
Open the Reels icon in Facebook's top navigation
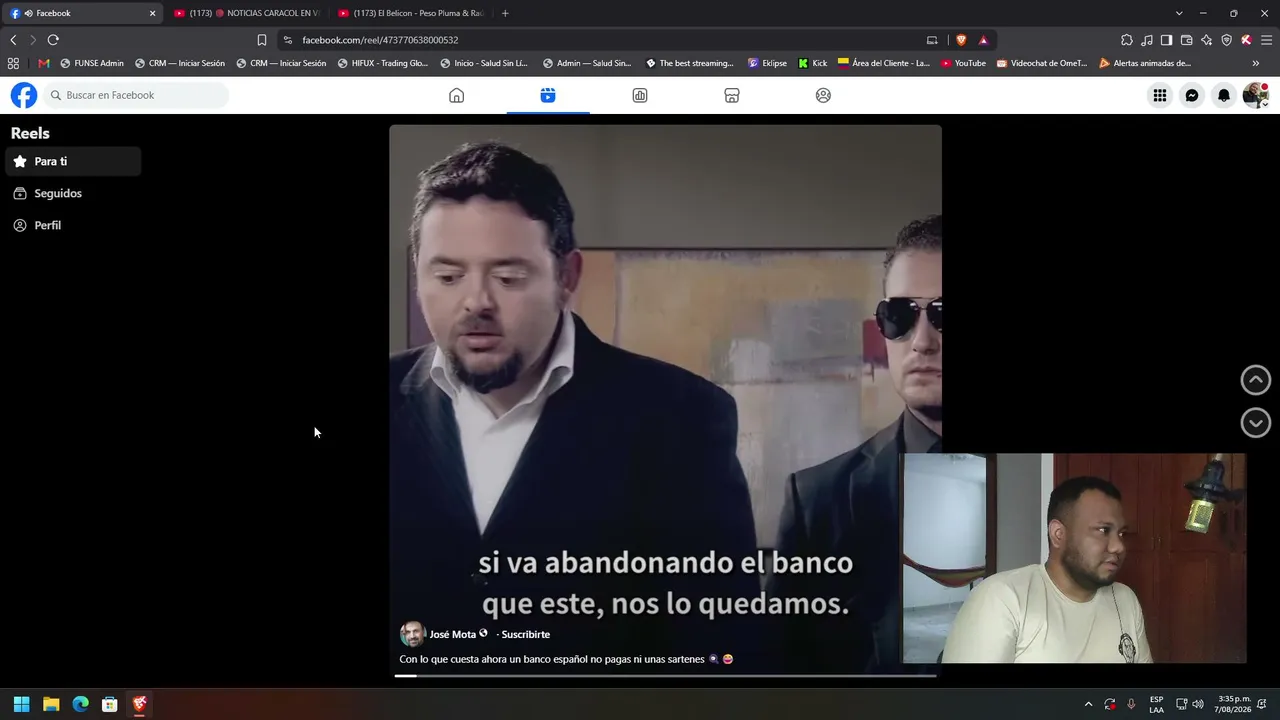(x=548, y=95)
